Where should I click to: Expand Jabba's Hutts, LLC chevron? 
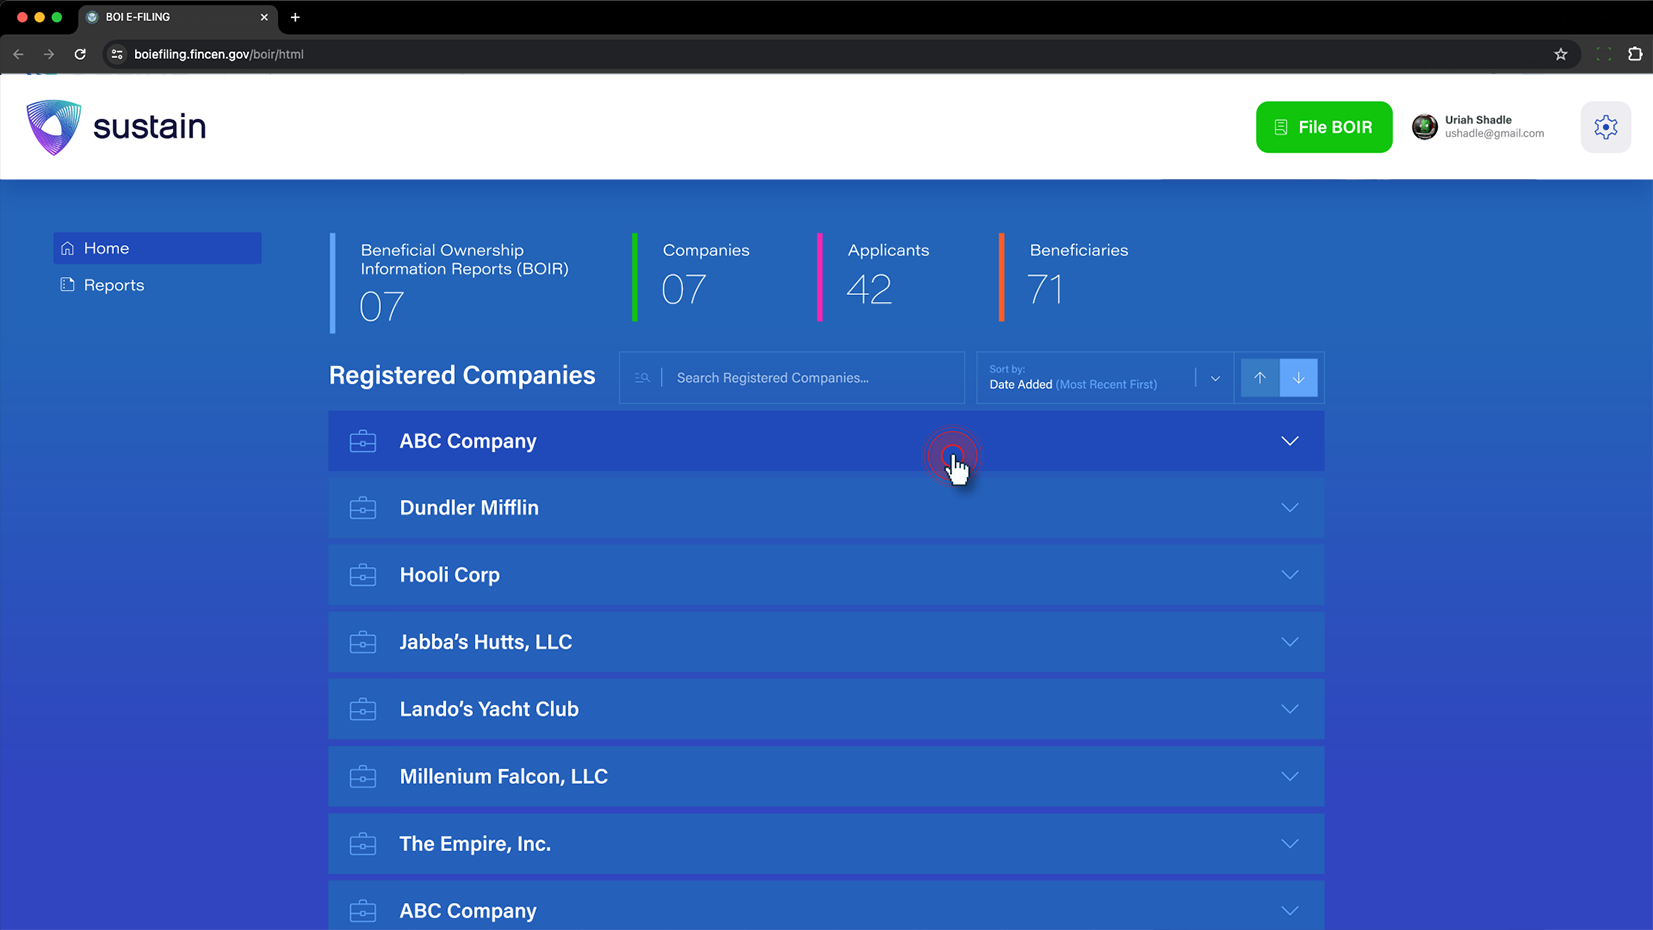(x=1290, y=642)
